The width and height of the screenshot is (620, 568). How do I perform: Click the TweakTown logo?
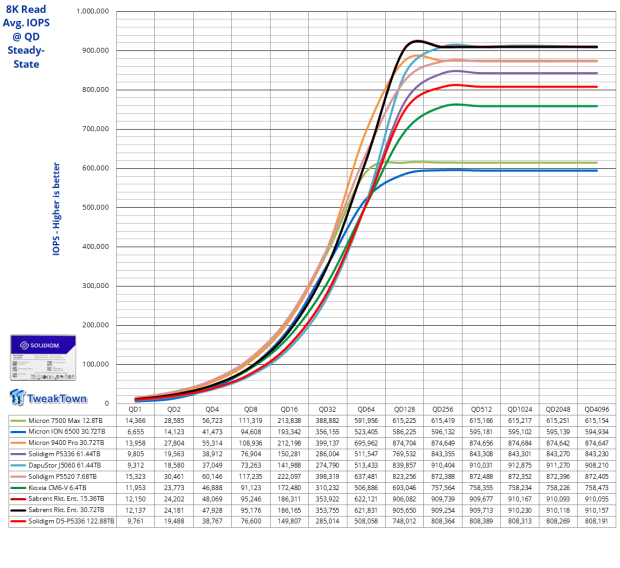(48, 397)
